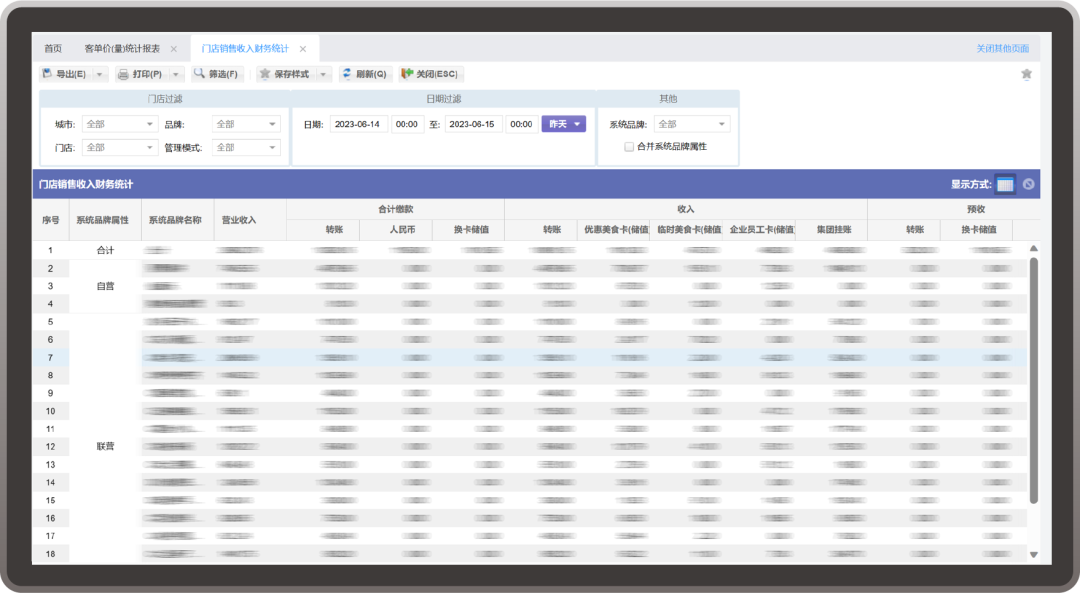Open the 打印(P) dropdown arrow

point(176,74)
